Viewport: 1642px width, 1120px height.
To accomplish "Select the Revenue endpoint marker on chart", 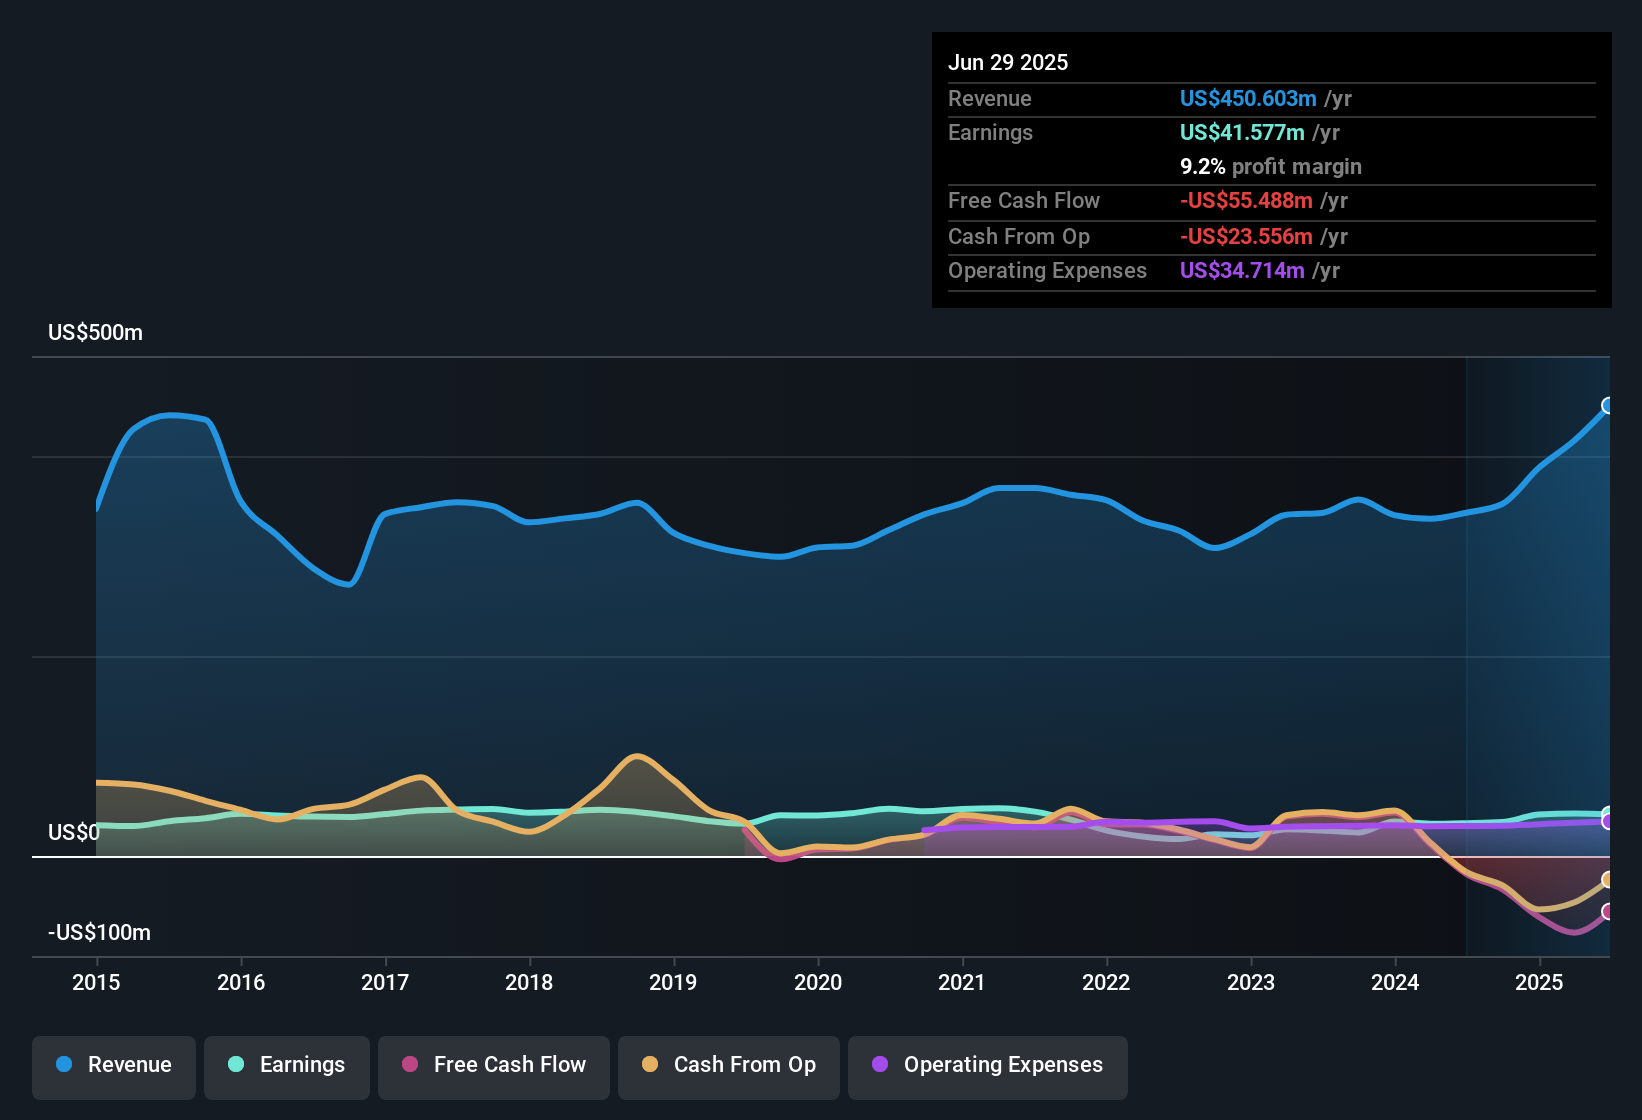I will coord(1608,405).
